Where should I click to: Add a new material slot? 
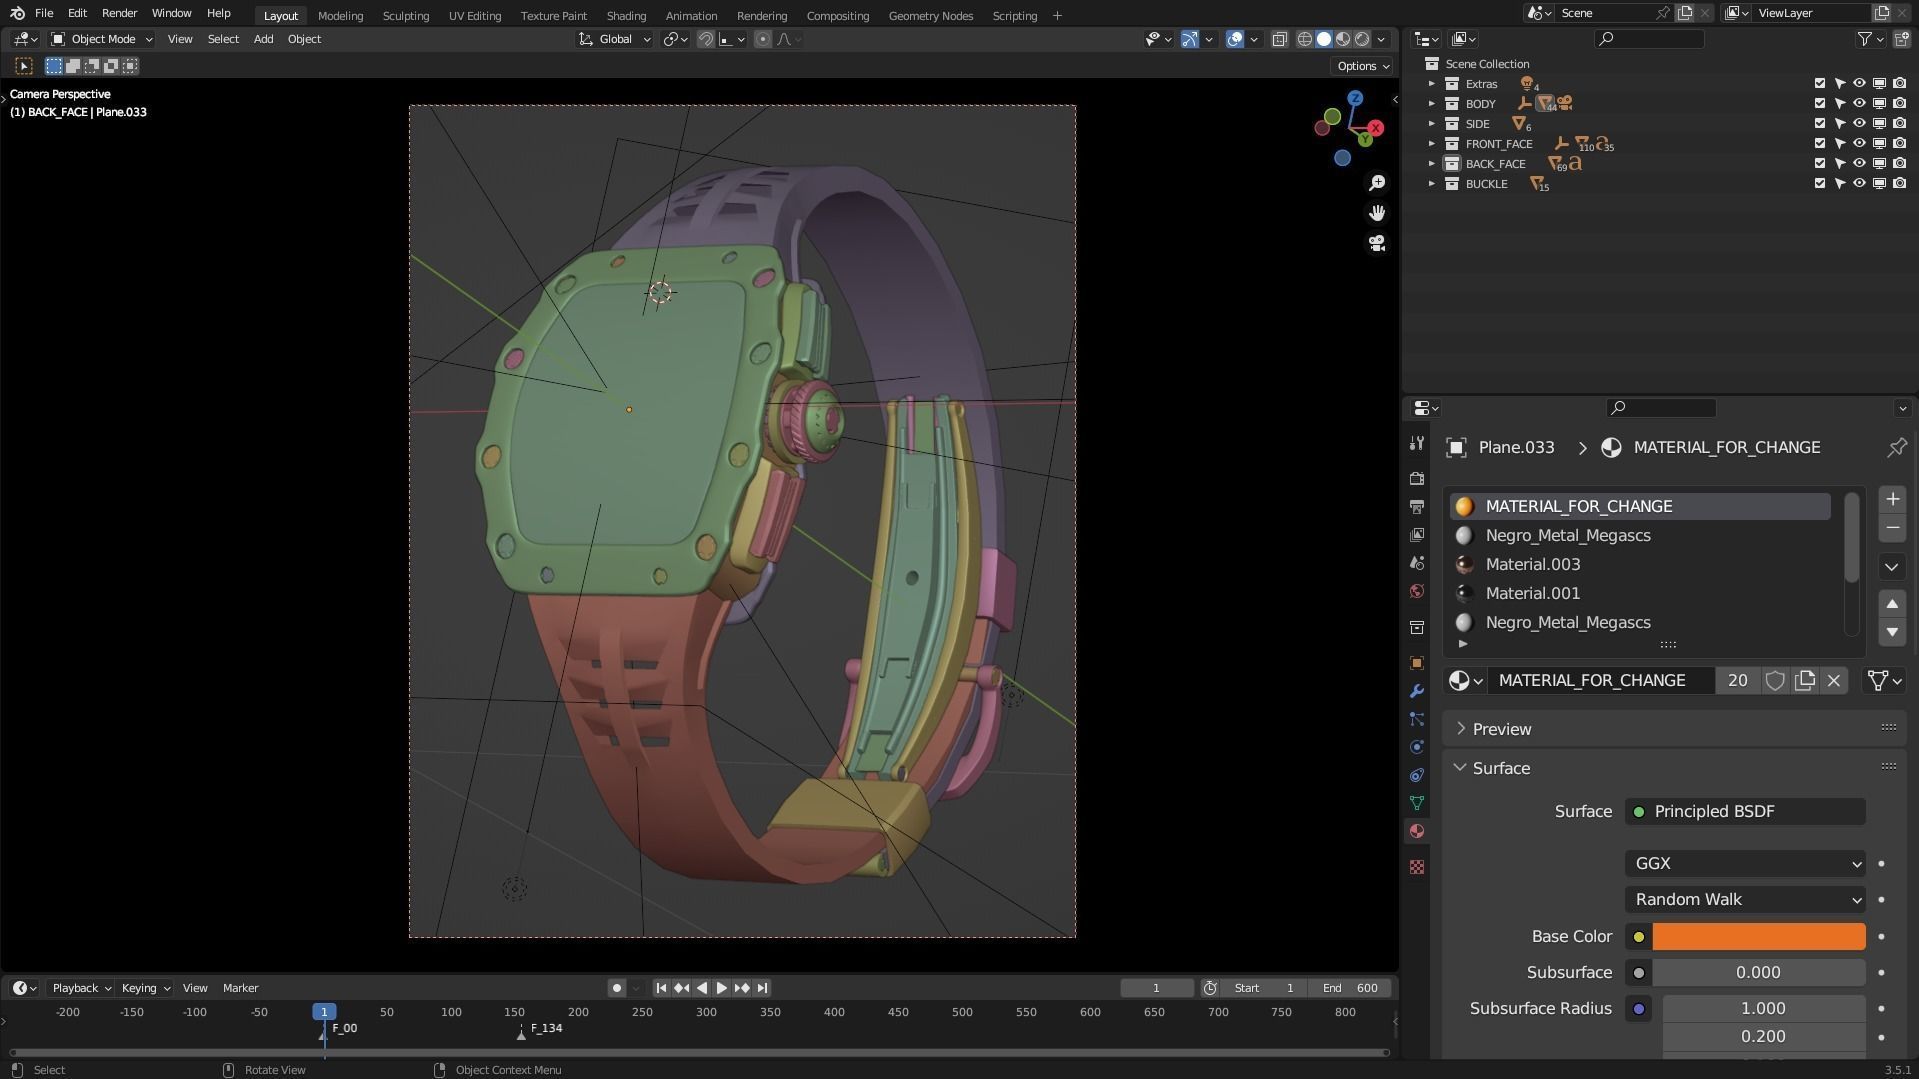[1892, 499]
